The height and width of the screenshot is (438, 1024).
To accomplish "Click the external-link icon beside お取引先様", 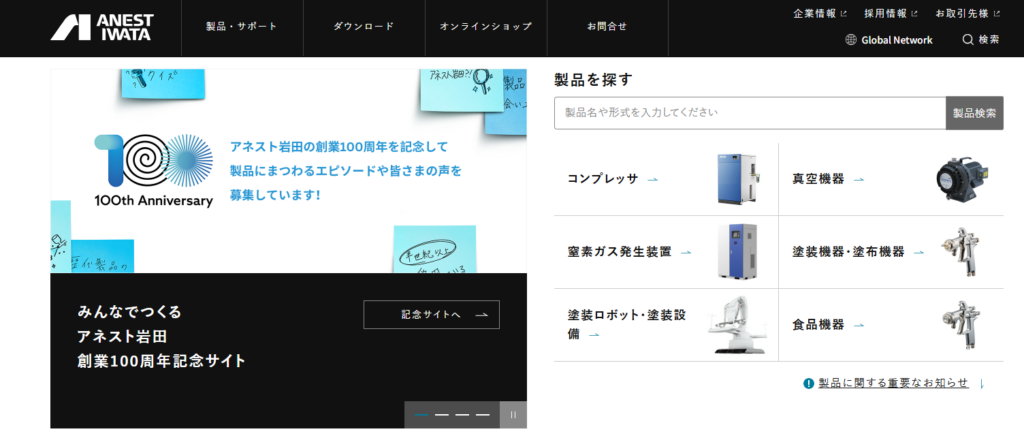I will [x=997, y=13].
